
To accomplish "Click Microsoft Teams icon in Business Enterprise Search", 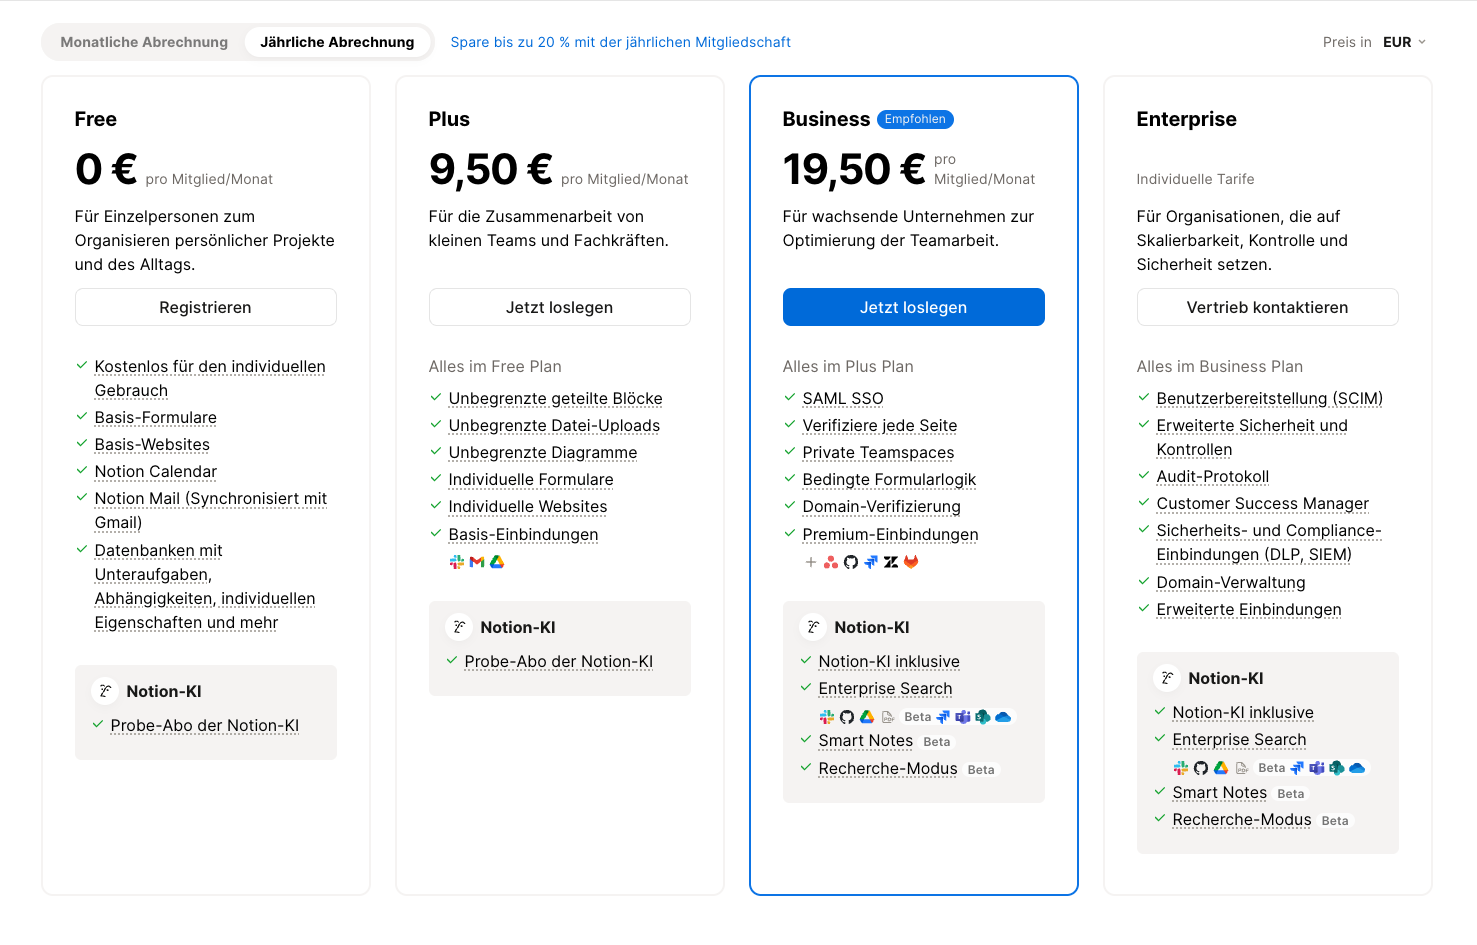I will click(963, 717).
